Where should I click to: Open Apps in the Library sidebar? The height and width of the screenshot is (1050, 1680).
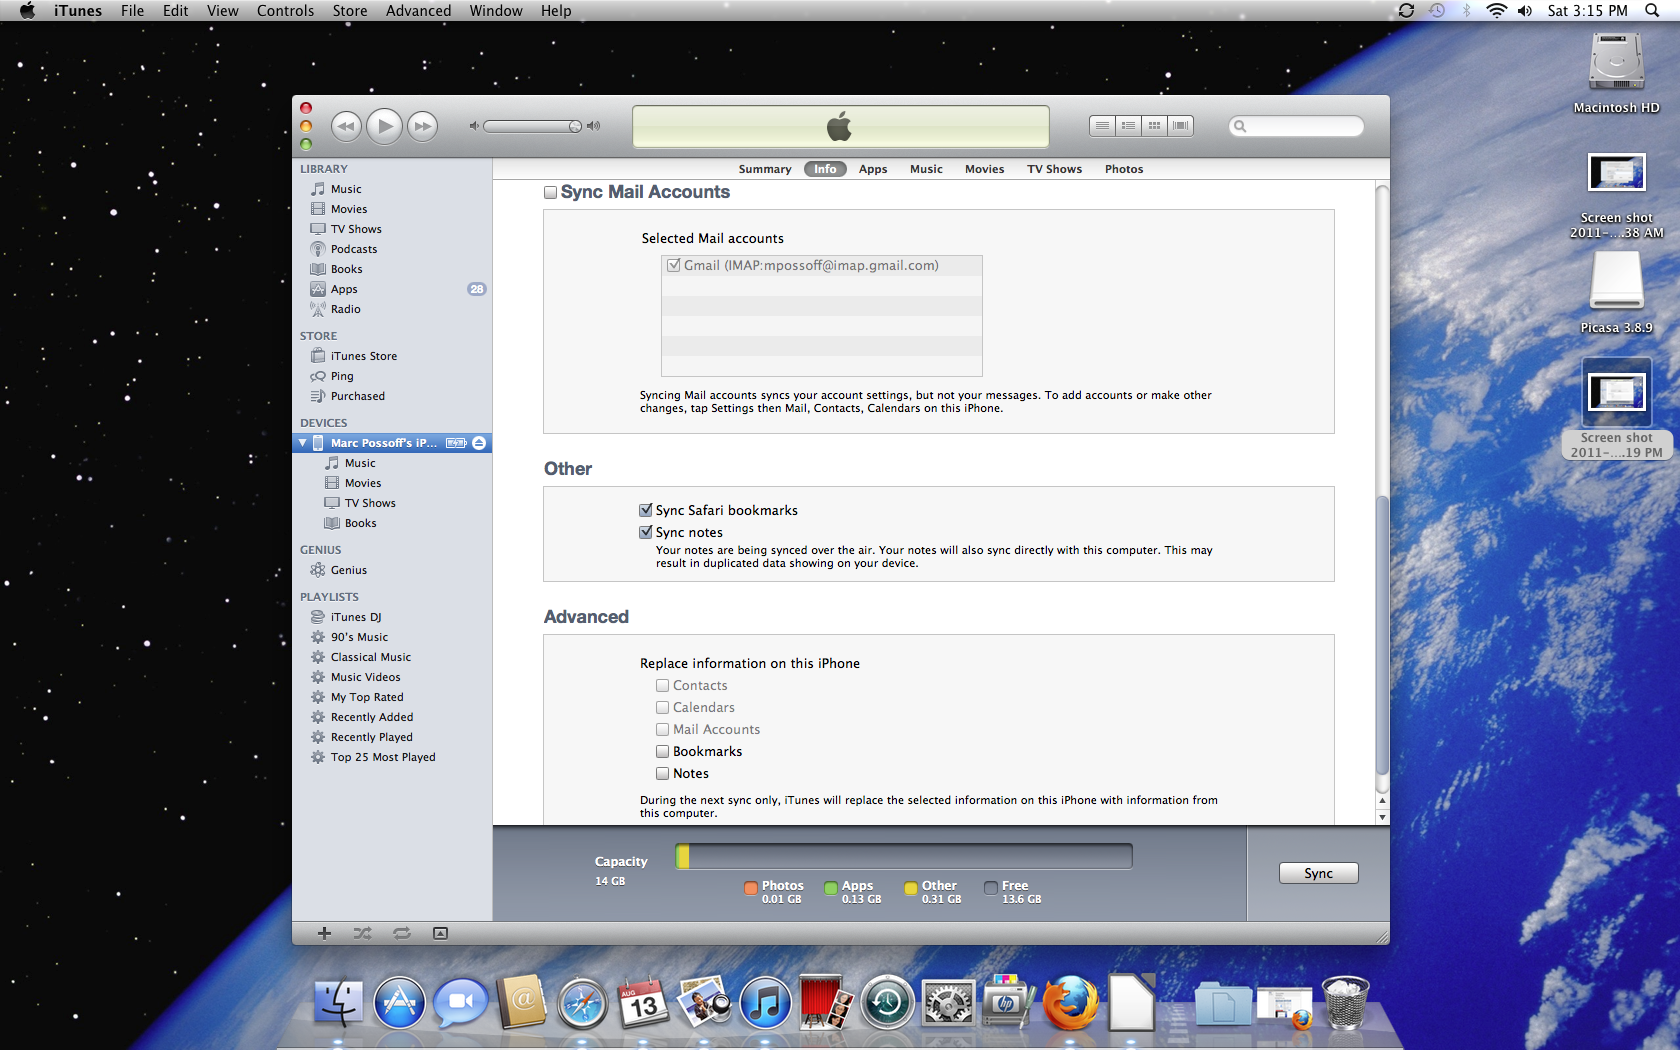(344, 289)
